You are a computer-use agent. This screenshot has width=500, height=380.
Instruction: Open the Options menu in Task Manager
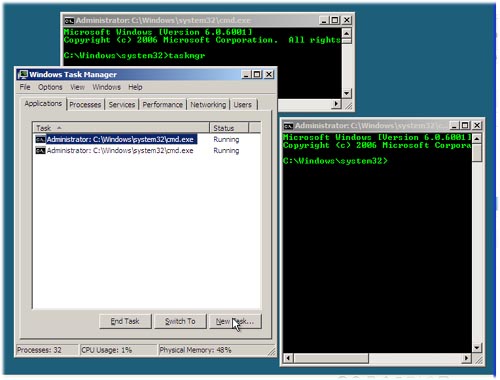pyautogui.click(x=50, y=87)
